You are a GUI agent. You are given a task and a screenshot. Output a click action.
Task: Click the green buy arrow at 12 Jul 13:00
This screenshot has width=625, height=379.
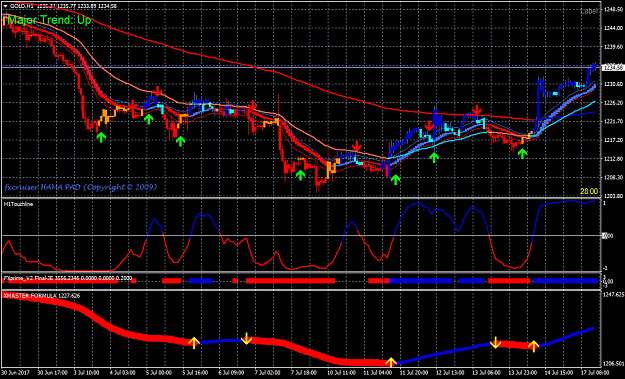click(434, 157)
